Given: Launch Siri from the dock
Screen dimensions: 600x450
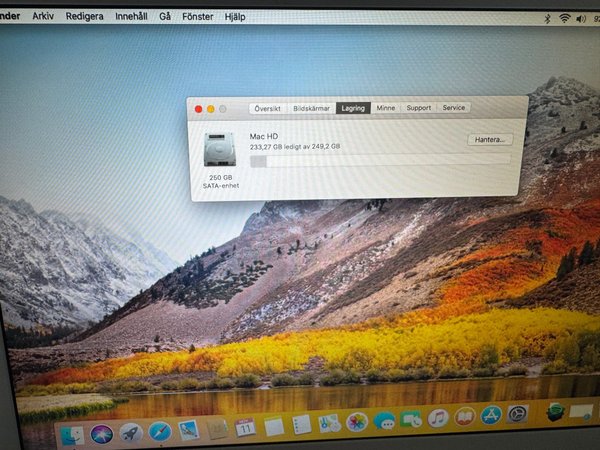Looking at the screenshot, I should [x=101, y=434].
